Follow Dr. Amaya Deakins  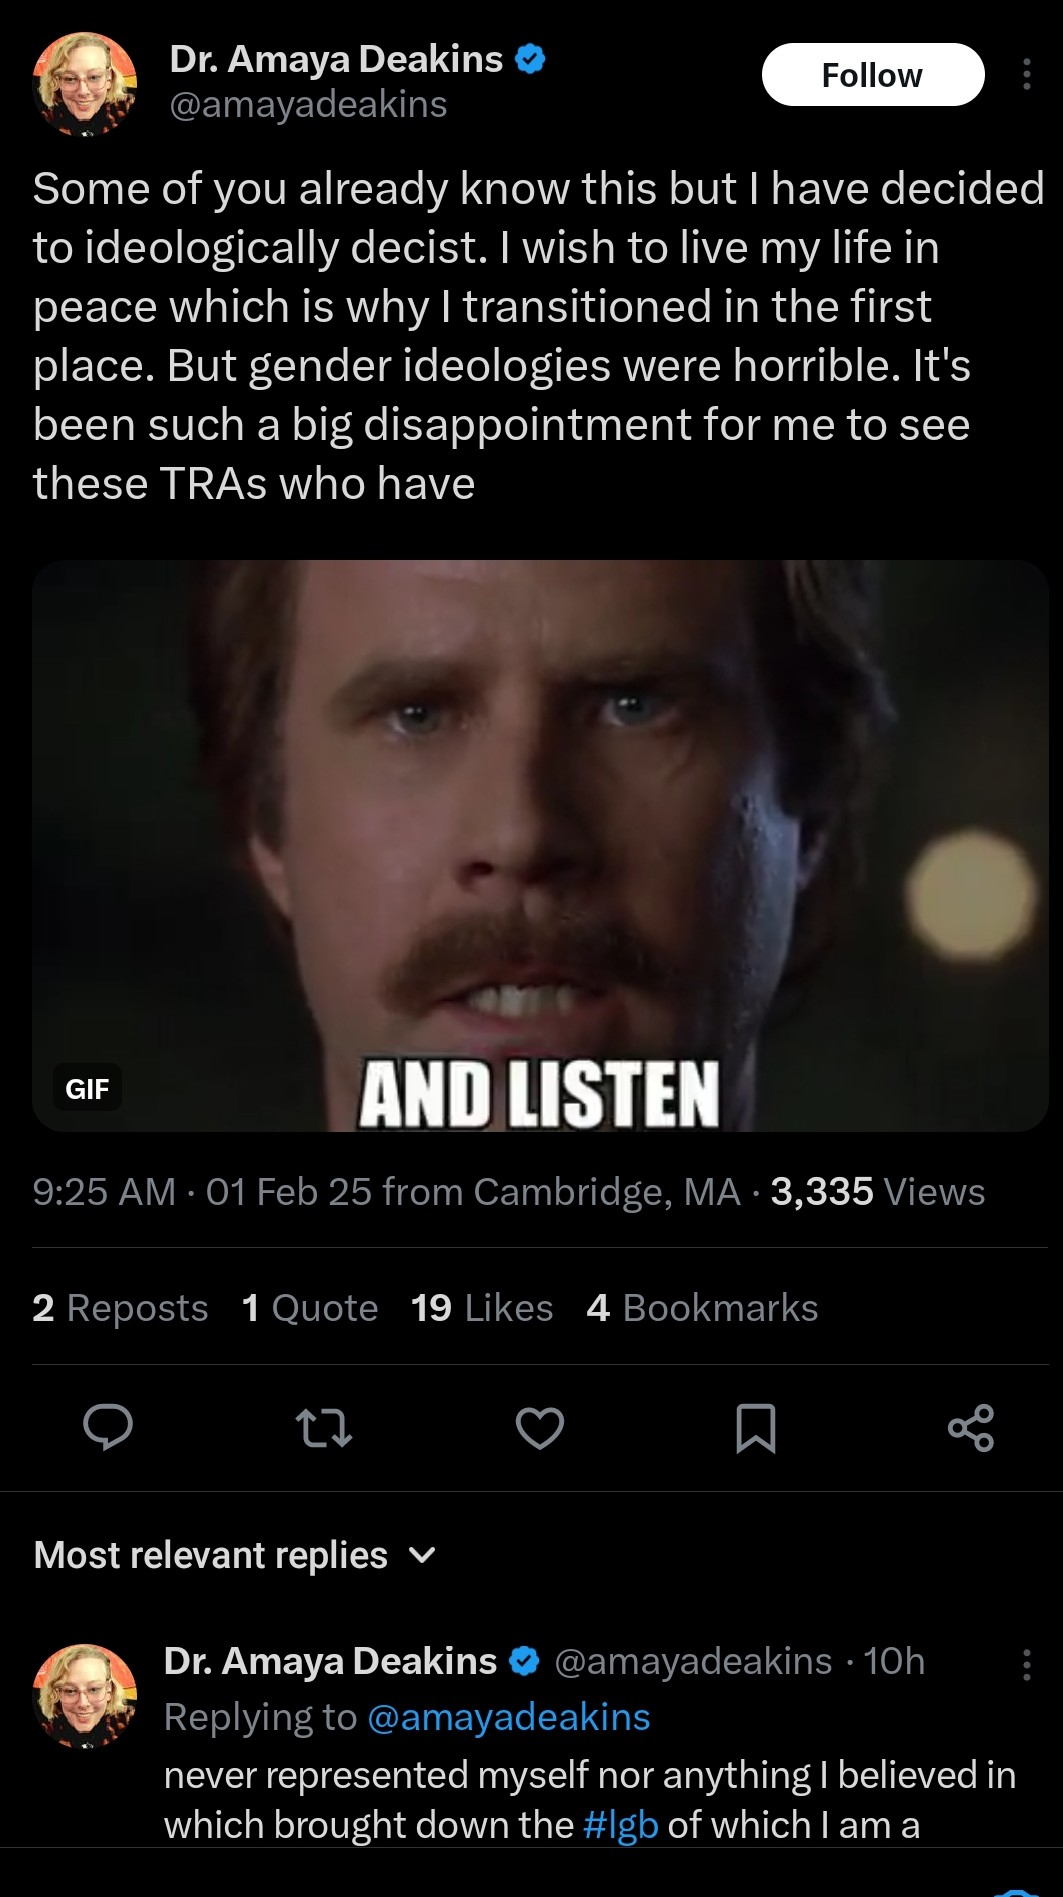(873, 75)
